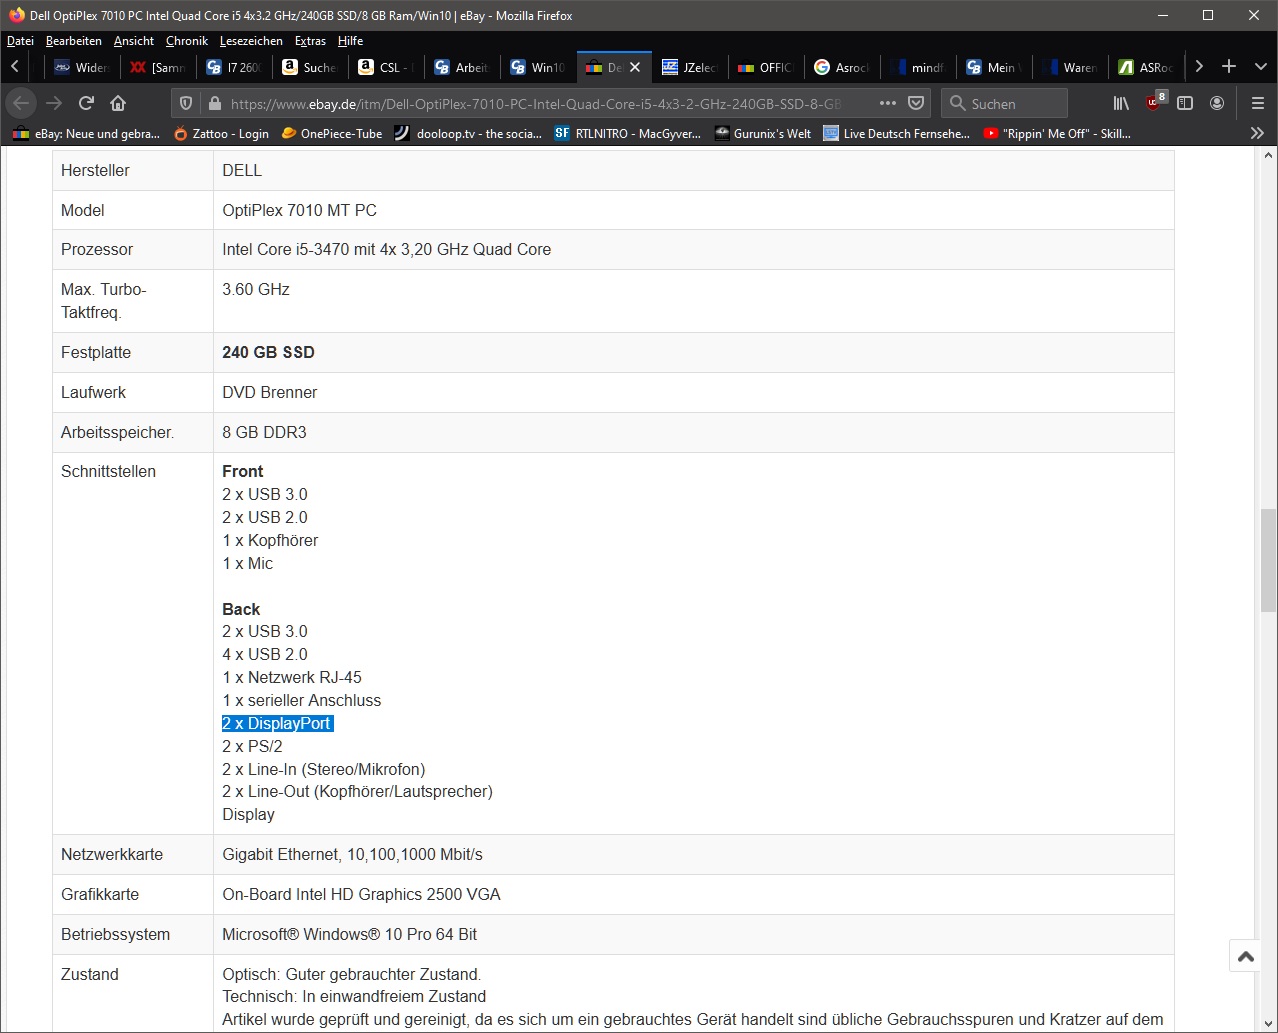Open the Firefox account icon
The width and height of the screenshot is (1278, 1033).
pos(1217,103)
